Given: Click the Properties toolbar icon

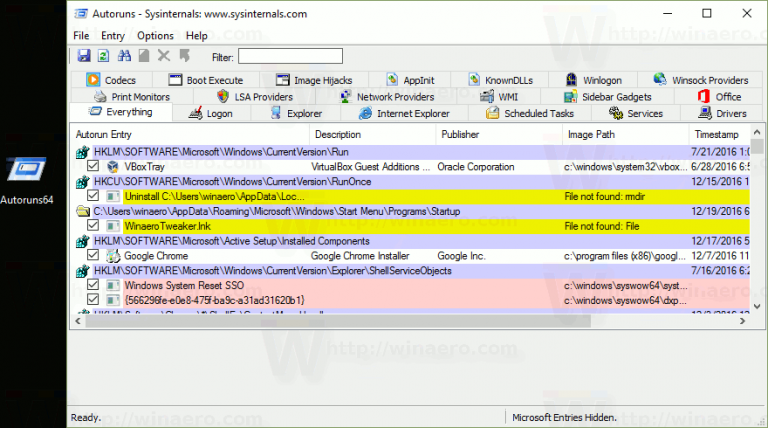Looking at the screenshot, I should point(144,56).
